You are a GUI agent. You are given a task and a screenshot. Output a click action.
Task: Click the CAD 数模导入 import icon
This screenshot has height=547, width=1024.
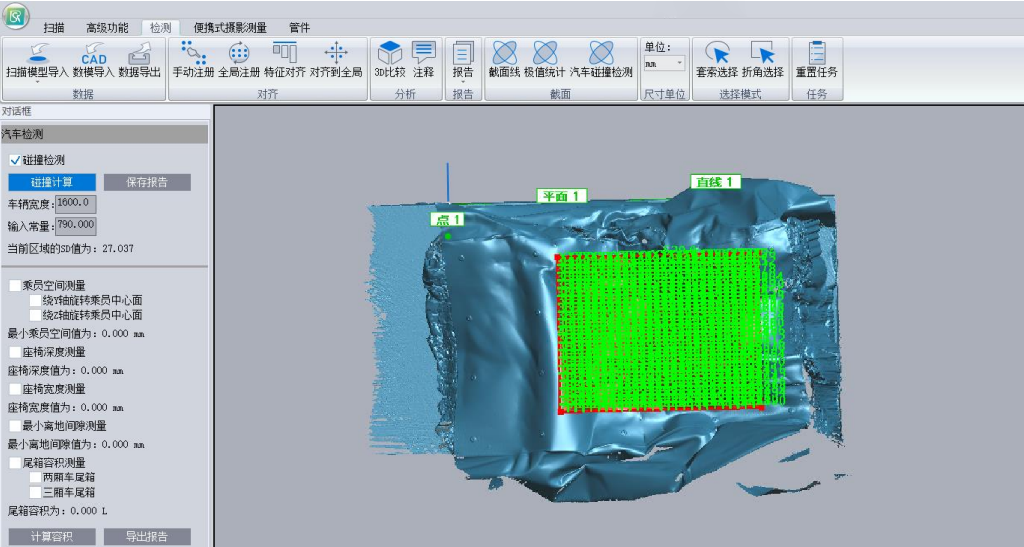pos(94,54)
